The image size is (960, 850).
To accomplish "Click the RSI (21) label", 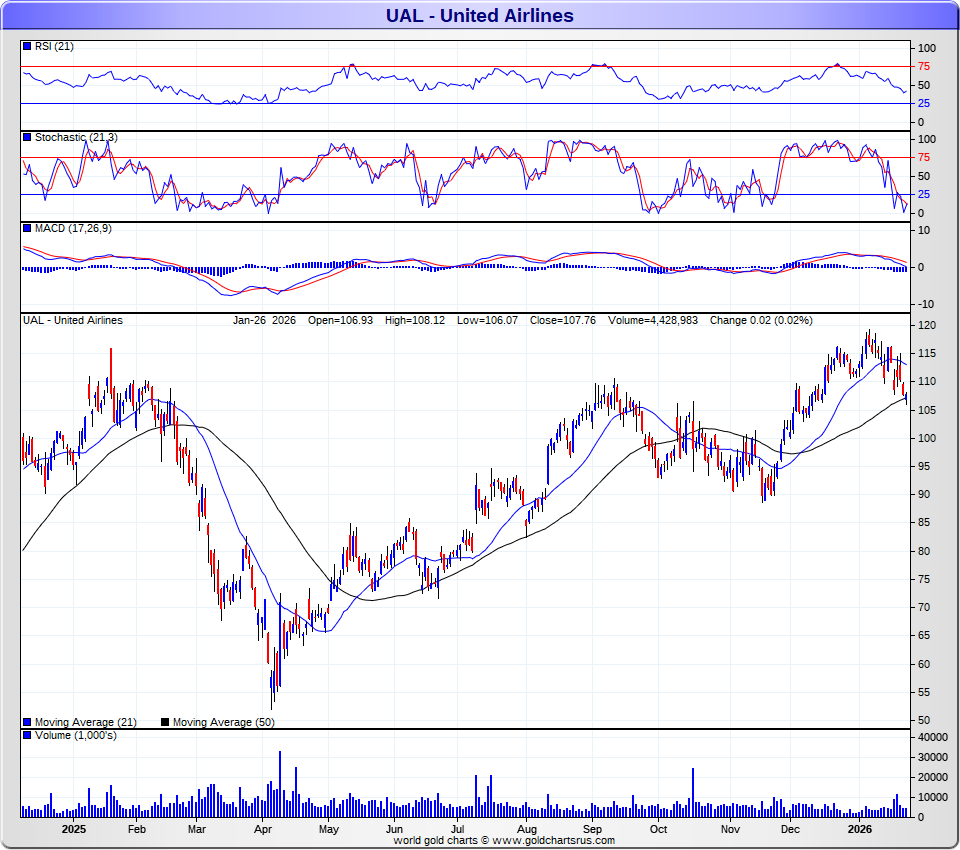I will pyautogui.click(x=54, y=47).
